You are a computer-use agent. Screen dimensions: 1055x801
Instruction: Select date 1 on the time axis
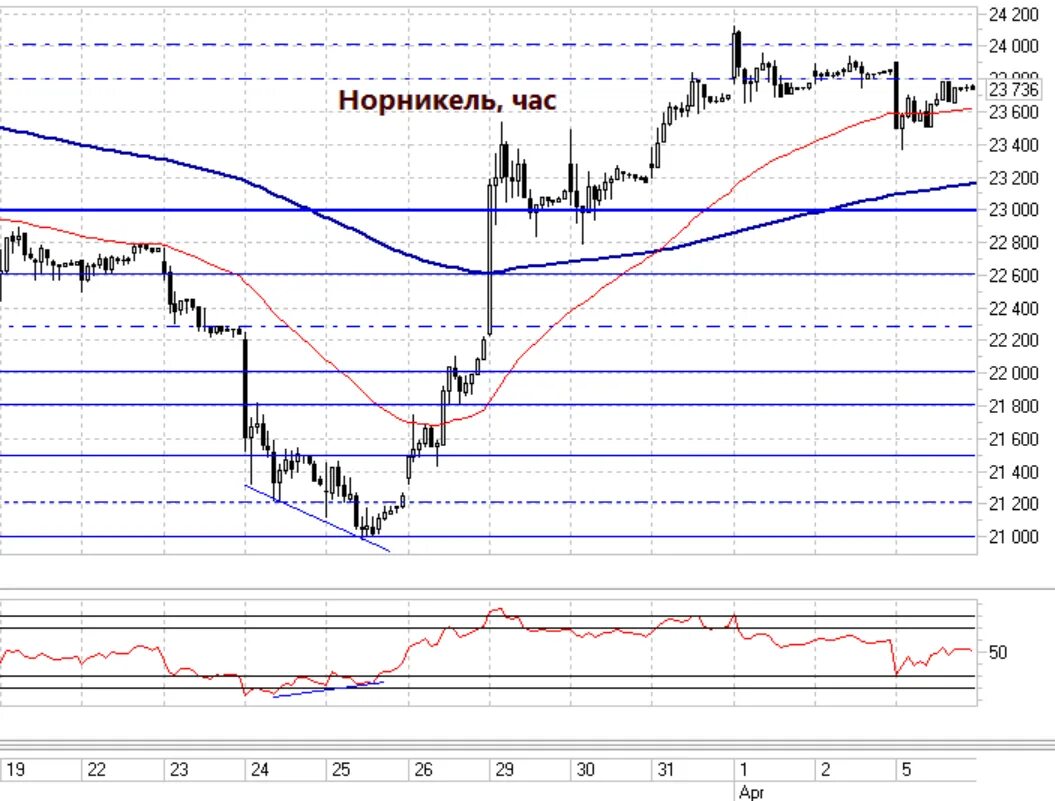click(x=743, y=769)
